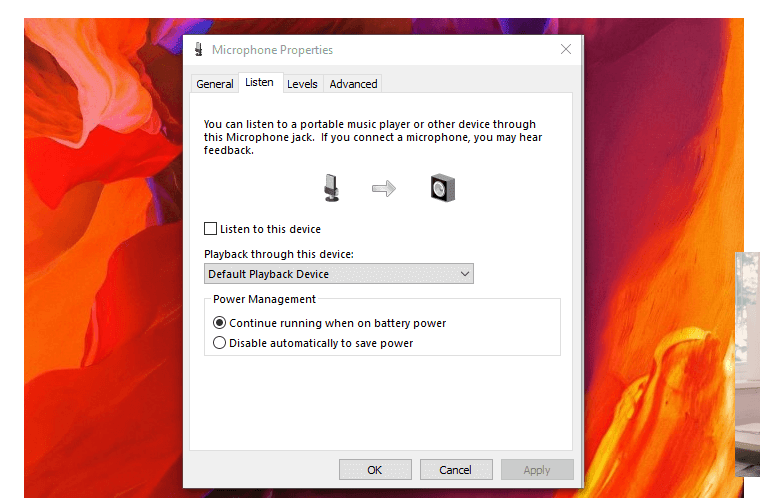Viewport: 760px width, 502px height.
Task: Switch to the Listen tab
Action: [259, 82]
